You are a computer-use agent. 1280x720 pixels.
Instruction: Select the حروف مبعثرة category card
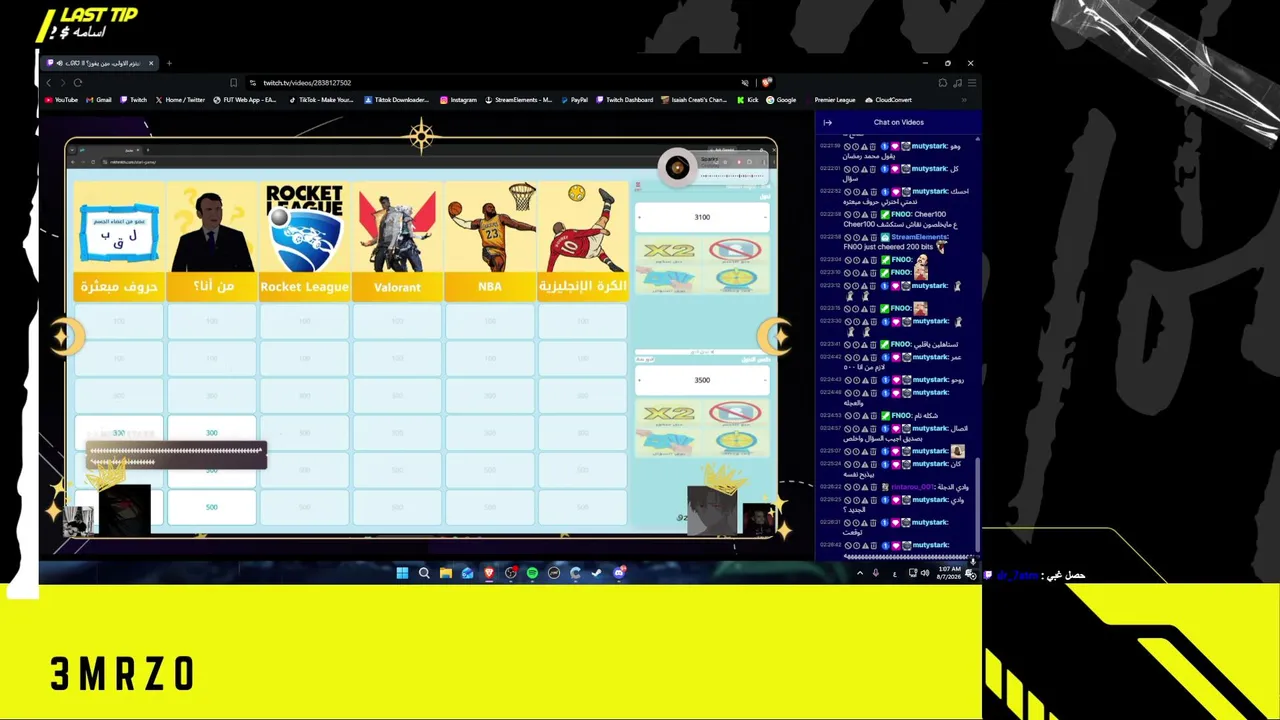tap(119, 240)
